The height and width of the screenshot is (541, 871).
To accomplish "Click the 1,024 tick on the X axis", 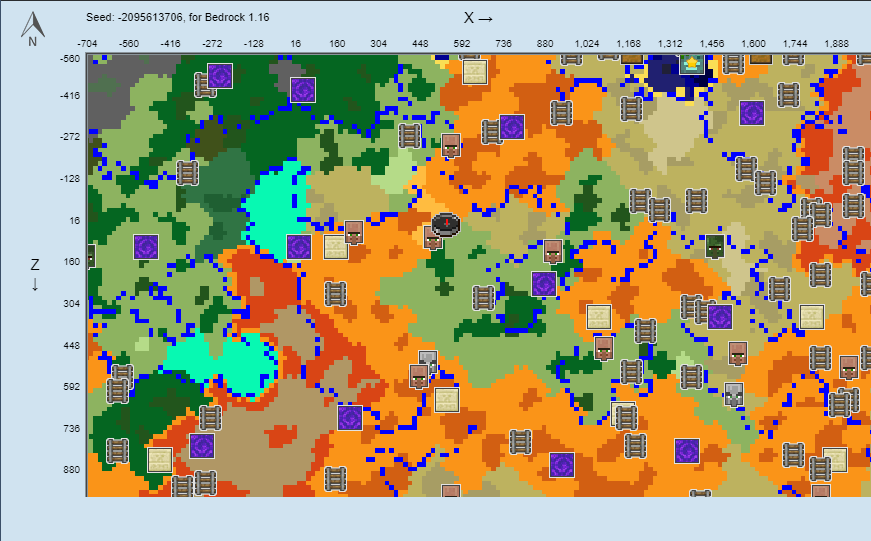I will (x=587, y=44).
